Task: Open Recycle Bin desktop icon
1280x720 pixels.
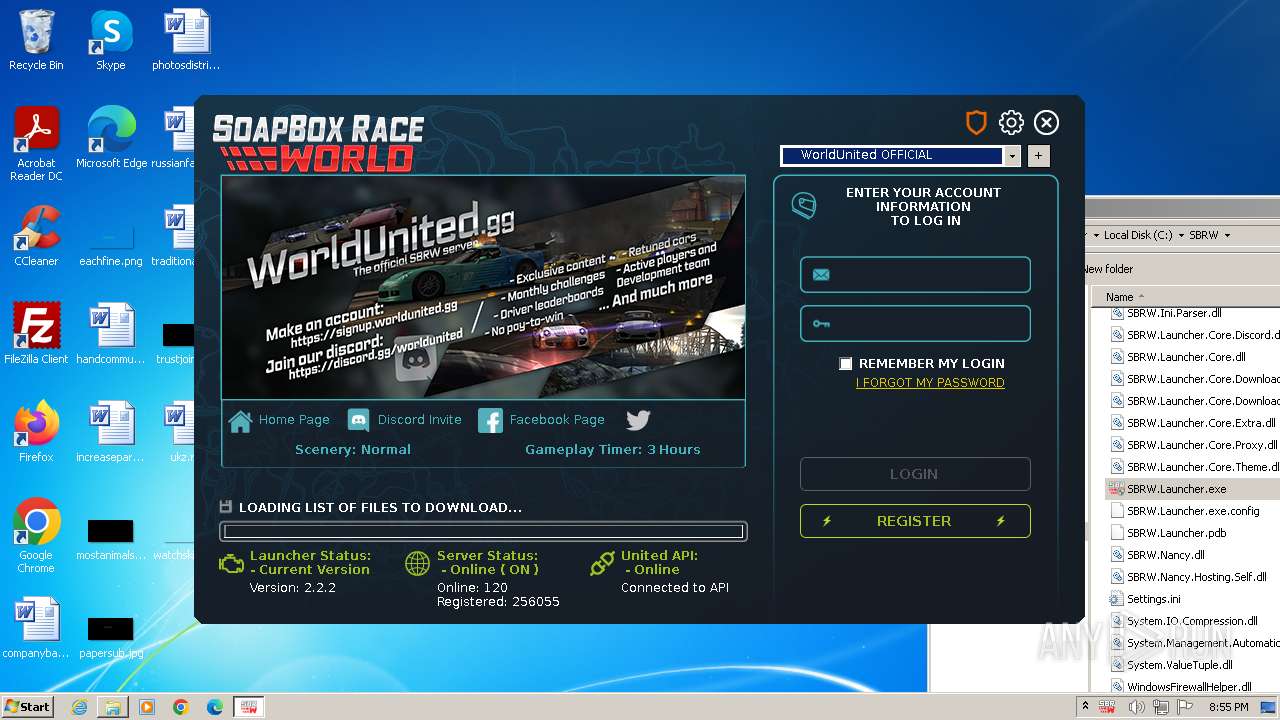Action: (36, 40)
